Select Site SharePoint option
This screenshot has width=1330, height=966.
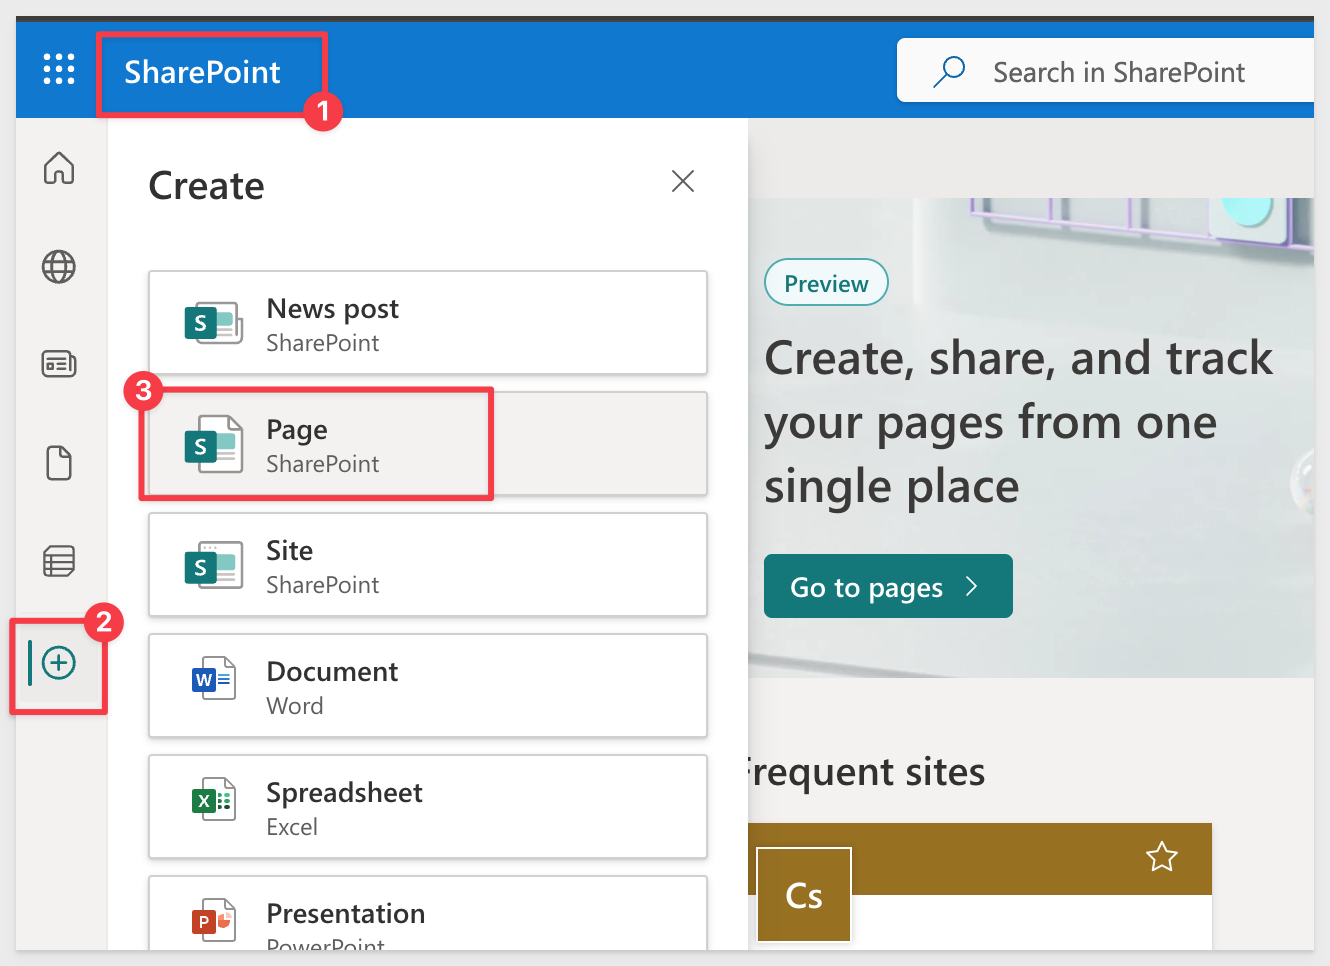(428, 565)
